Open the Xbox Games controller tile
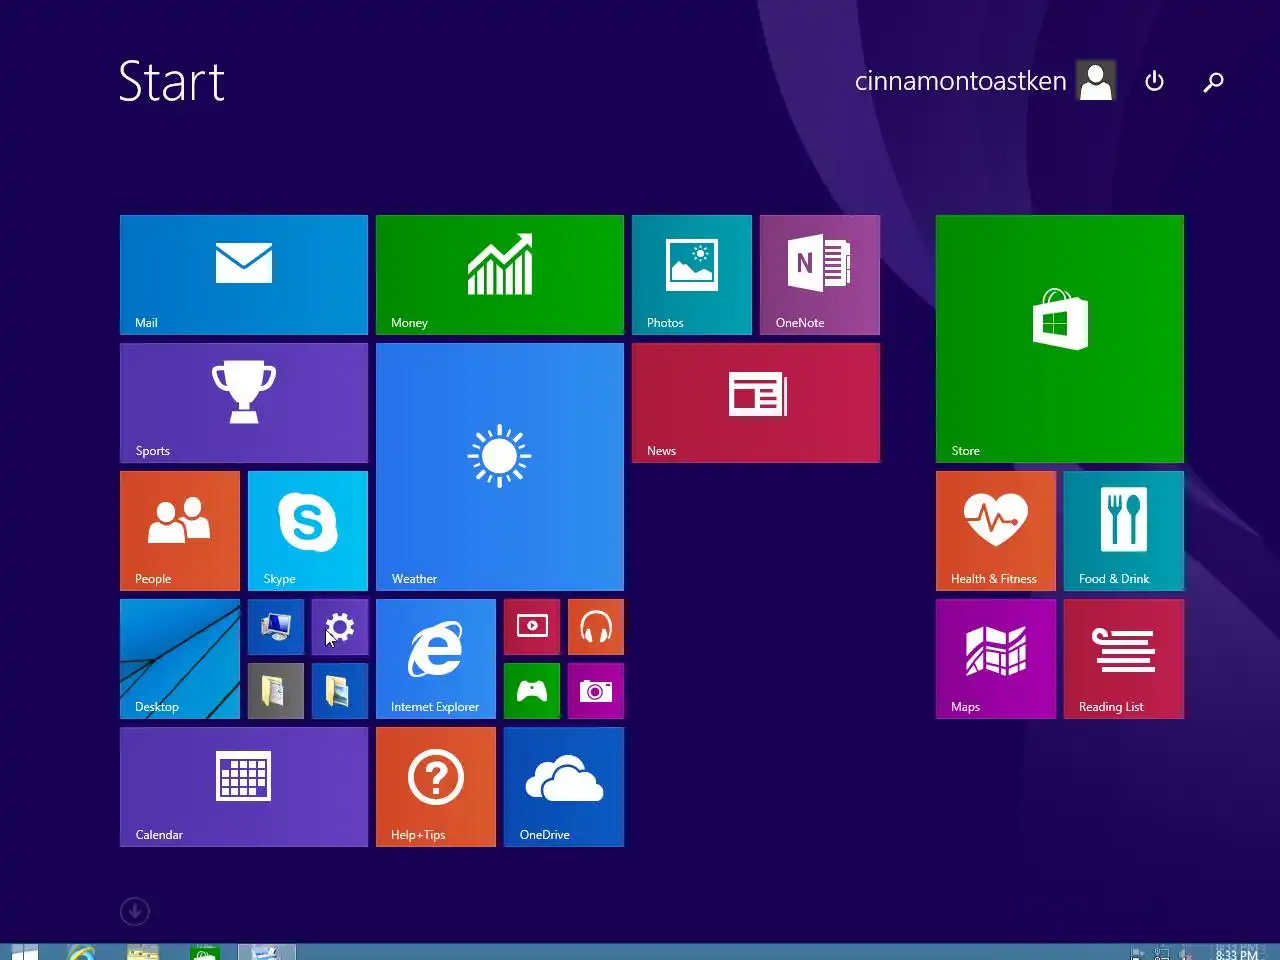This screenshot has width=1280, height=960. click(532, 691)
